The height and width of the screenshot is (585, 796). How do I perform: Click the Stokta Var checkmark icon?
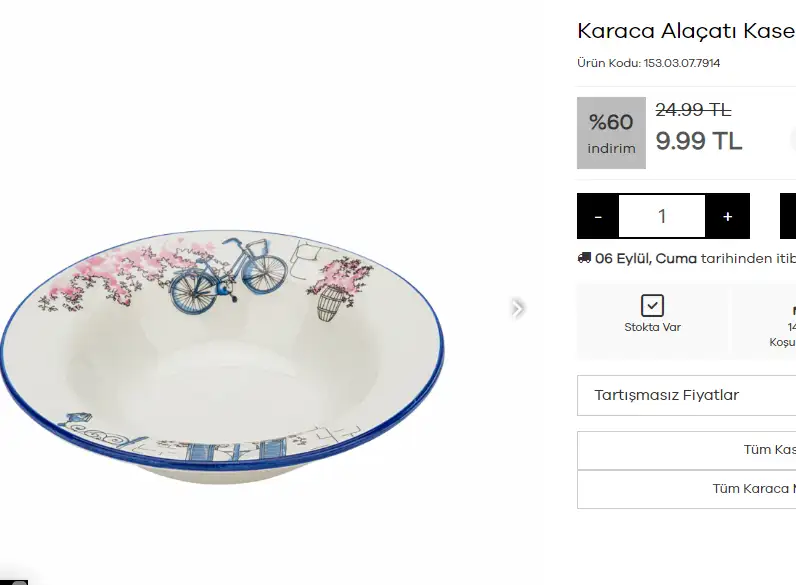click(x=652, y=305)
